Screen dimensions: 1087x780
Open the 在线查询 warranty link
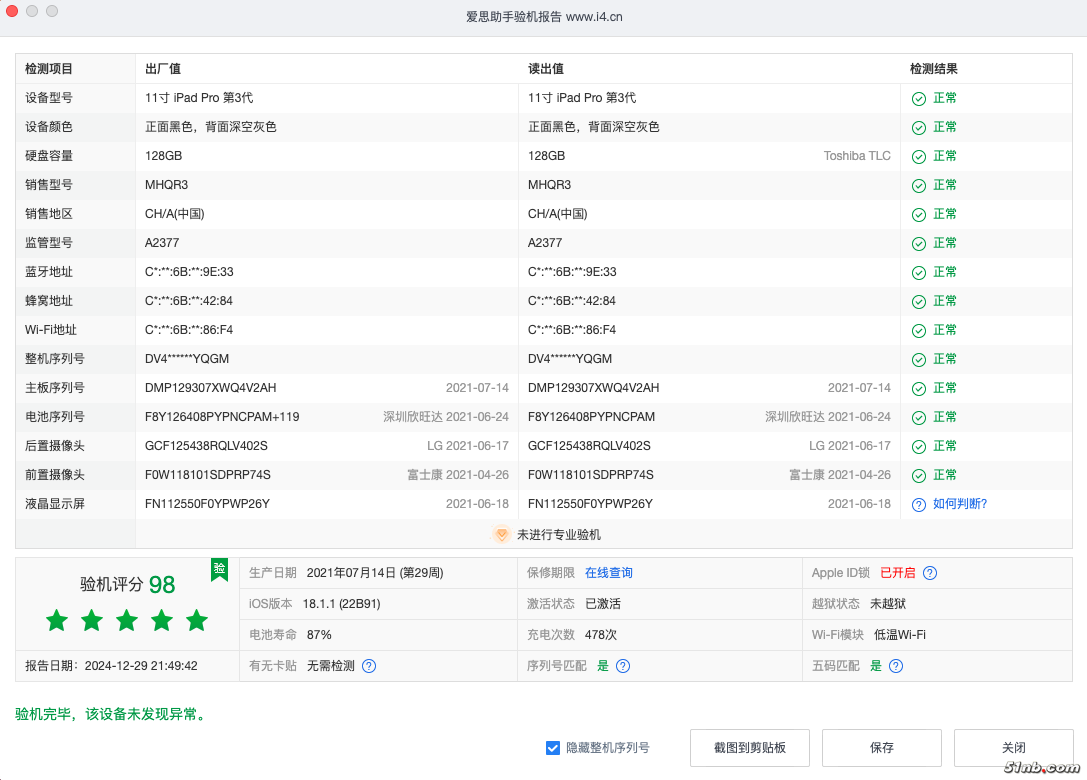(608, 573)
